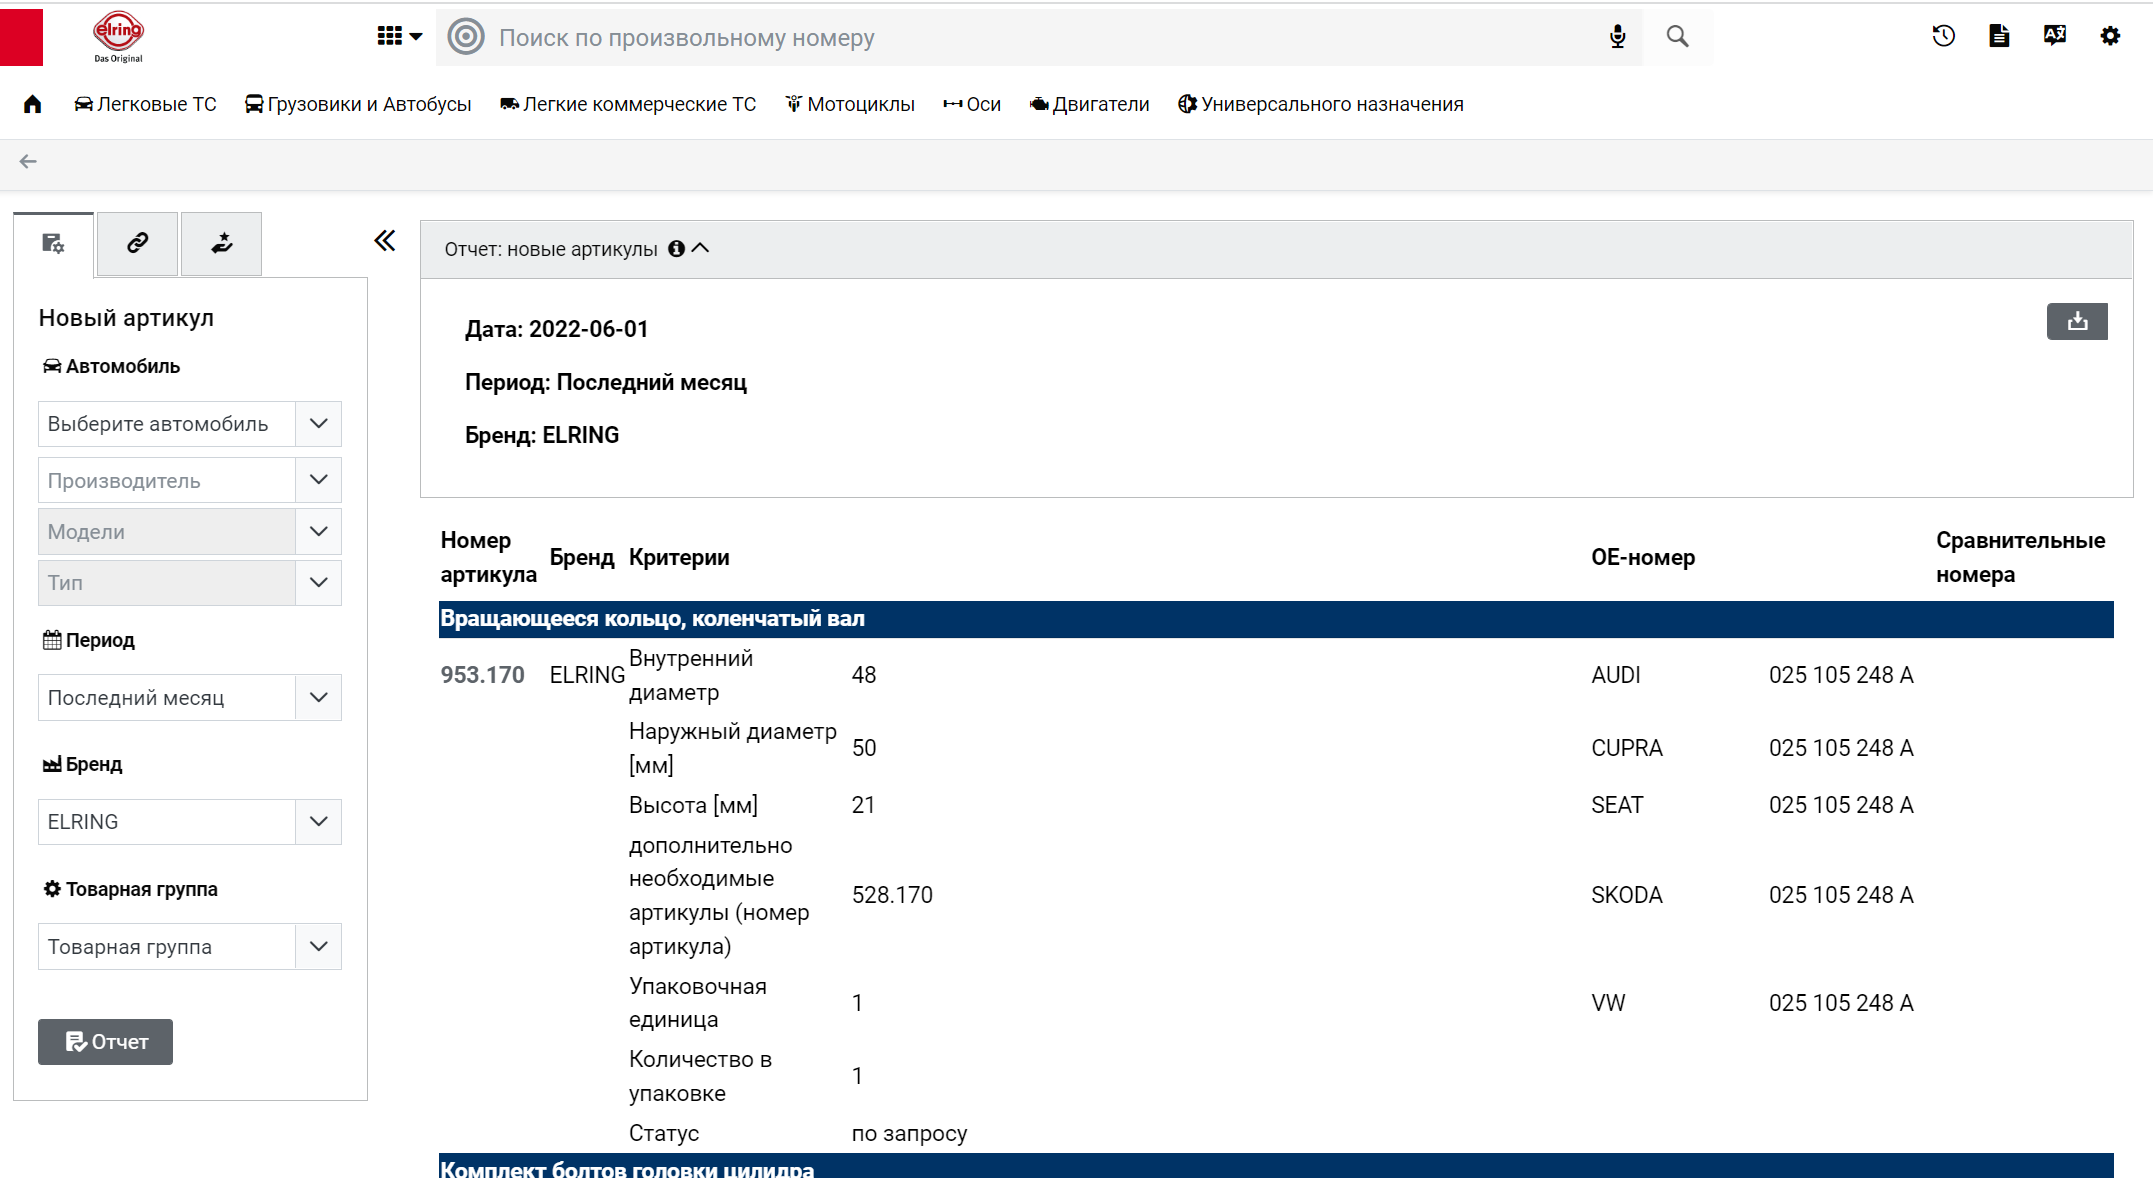Open Легкие коммерческие ТС category
Viewport: 2153px width, 1191px height.
628,104
